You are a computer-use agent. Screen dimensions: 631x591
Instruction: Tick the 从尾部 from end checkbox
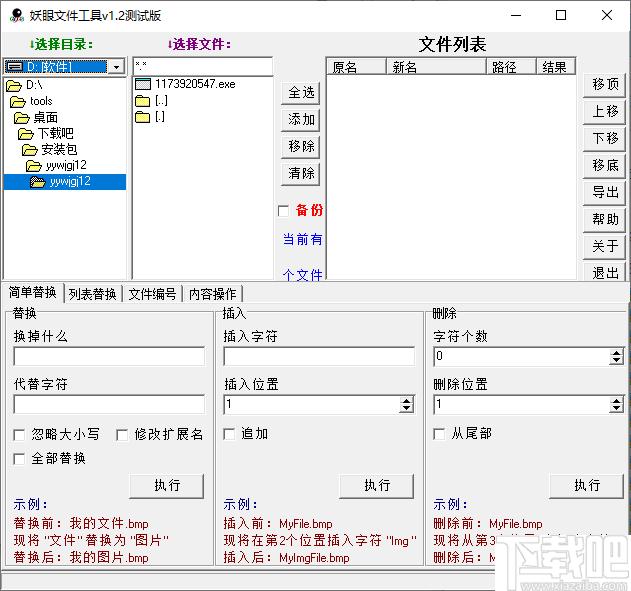(x=439, y=434)
